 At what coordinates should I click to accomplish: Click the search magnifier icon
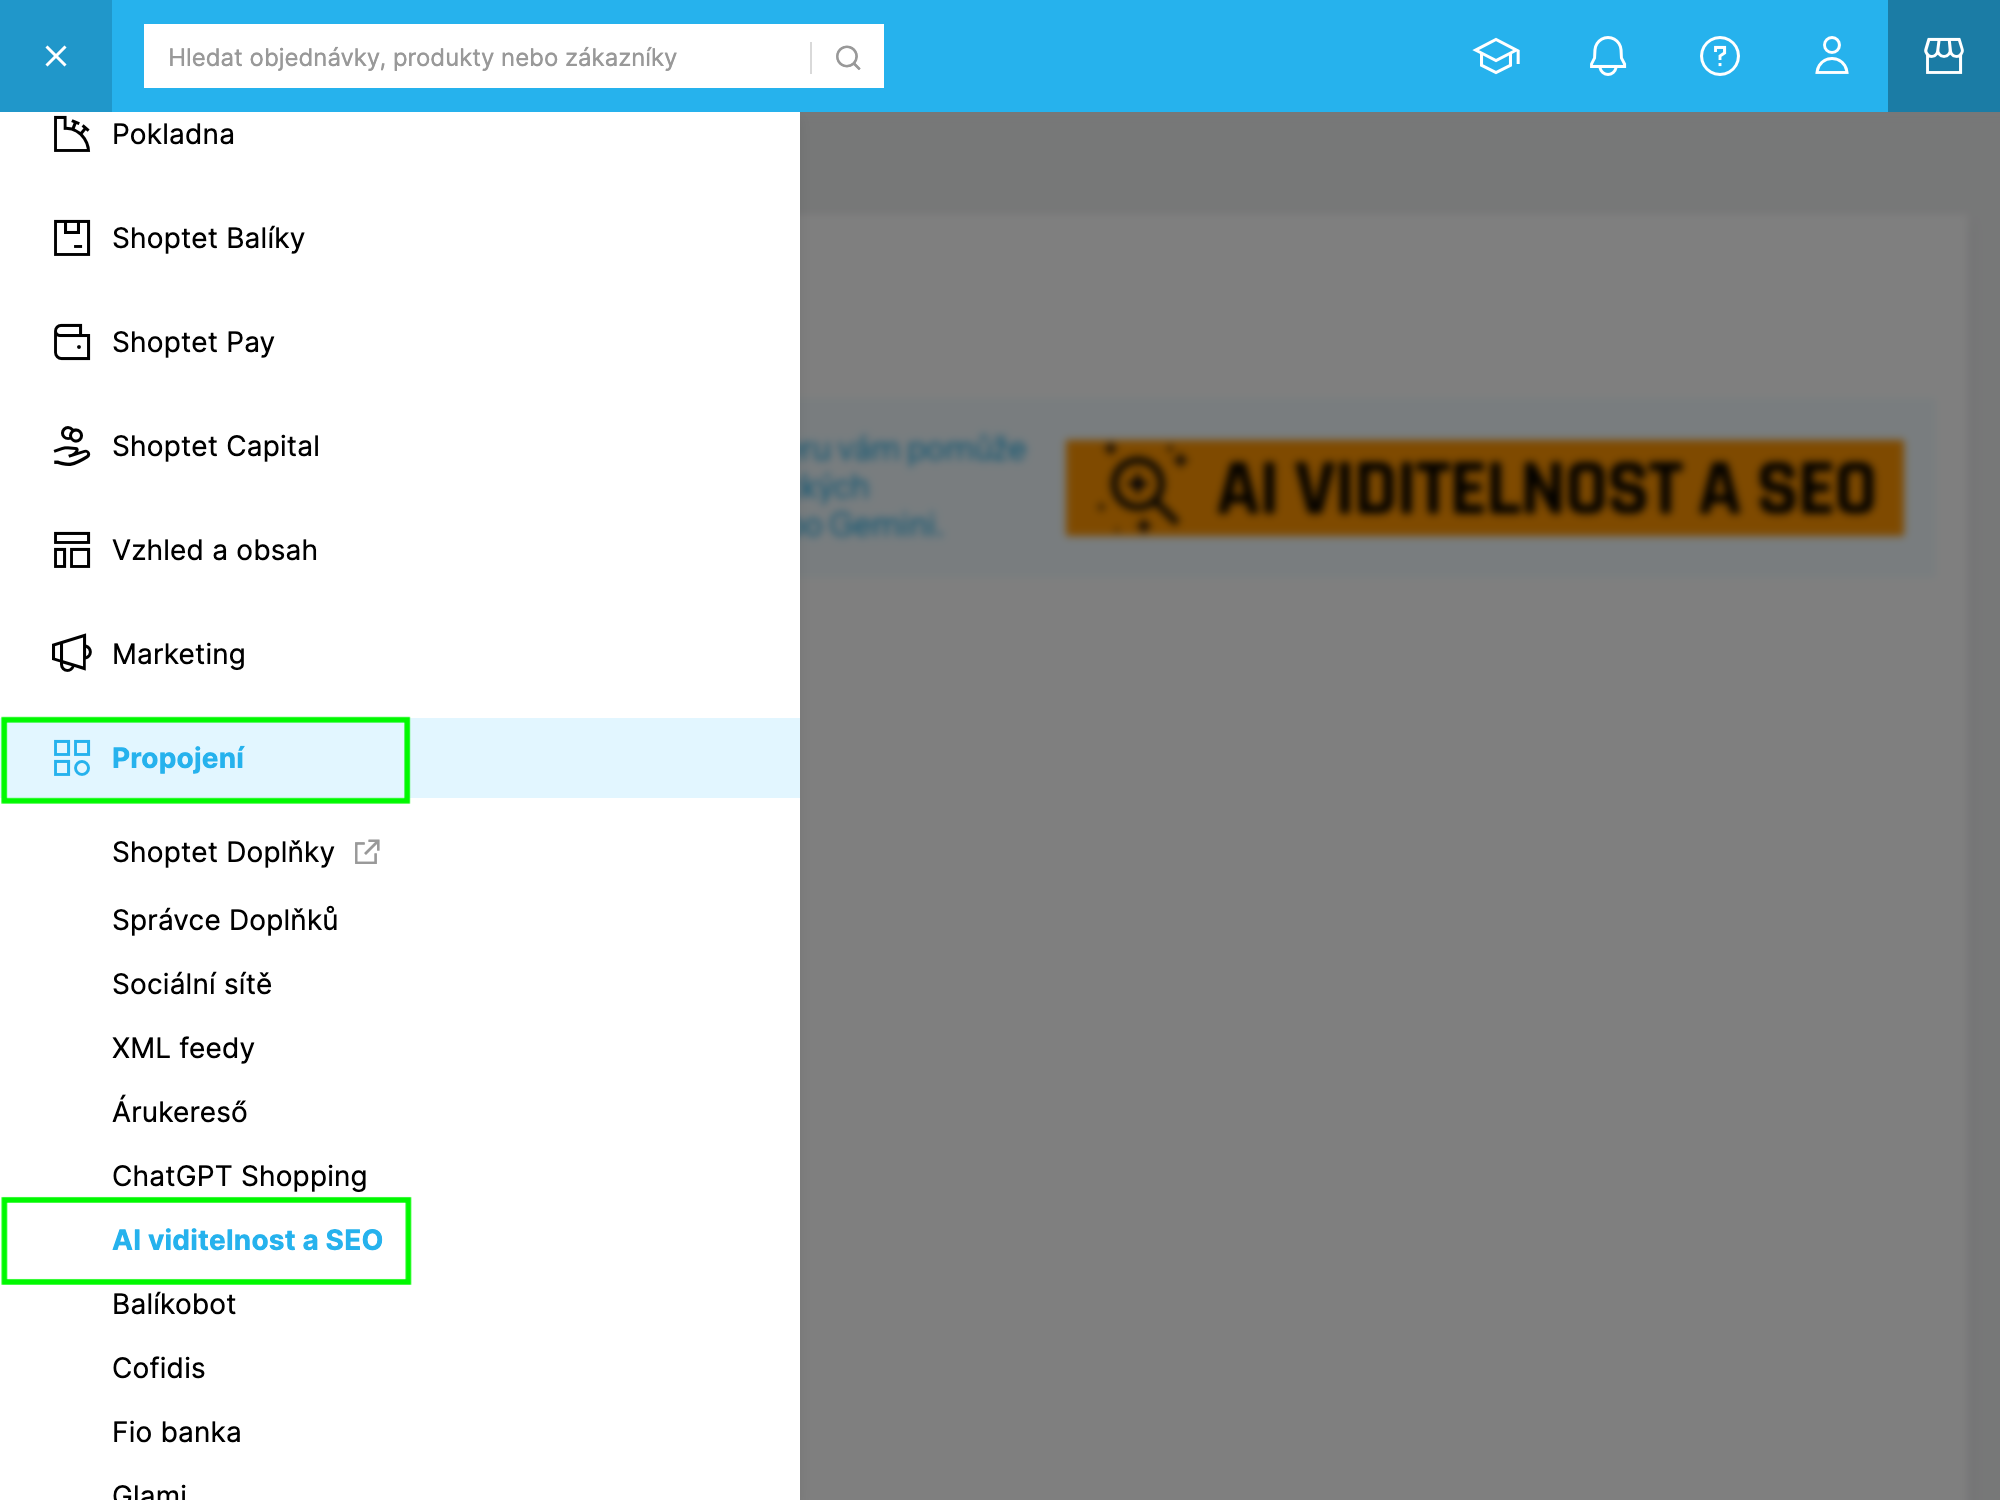tap(848, 58)
